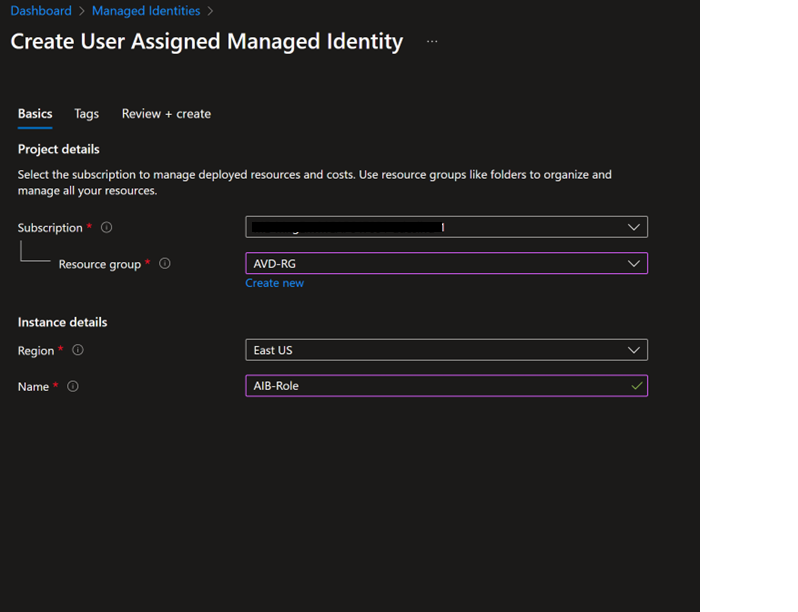
Task: Show info tooltip for Subscription
Action: pos(106,227)
